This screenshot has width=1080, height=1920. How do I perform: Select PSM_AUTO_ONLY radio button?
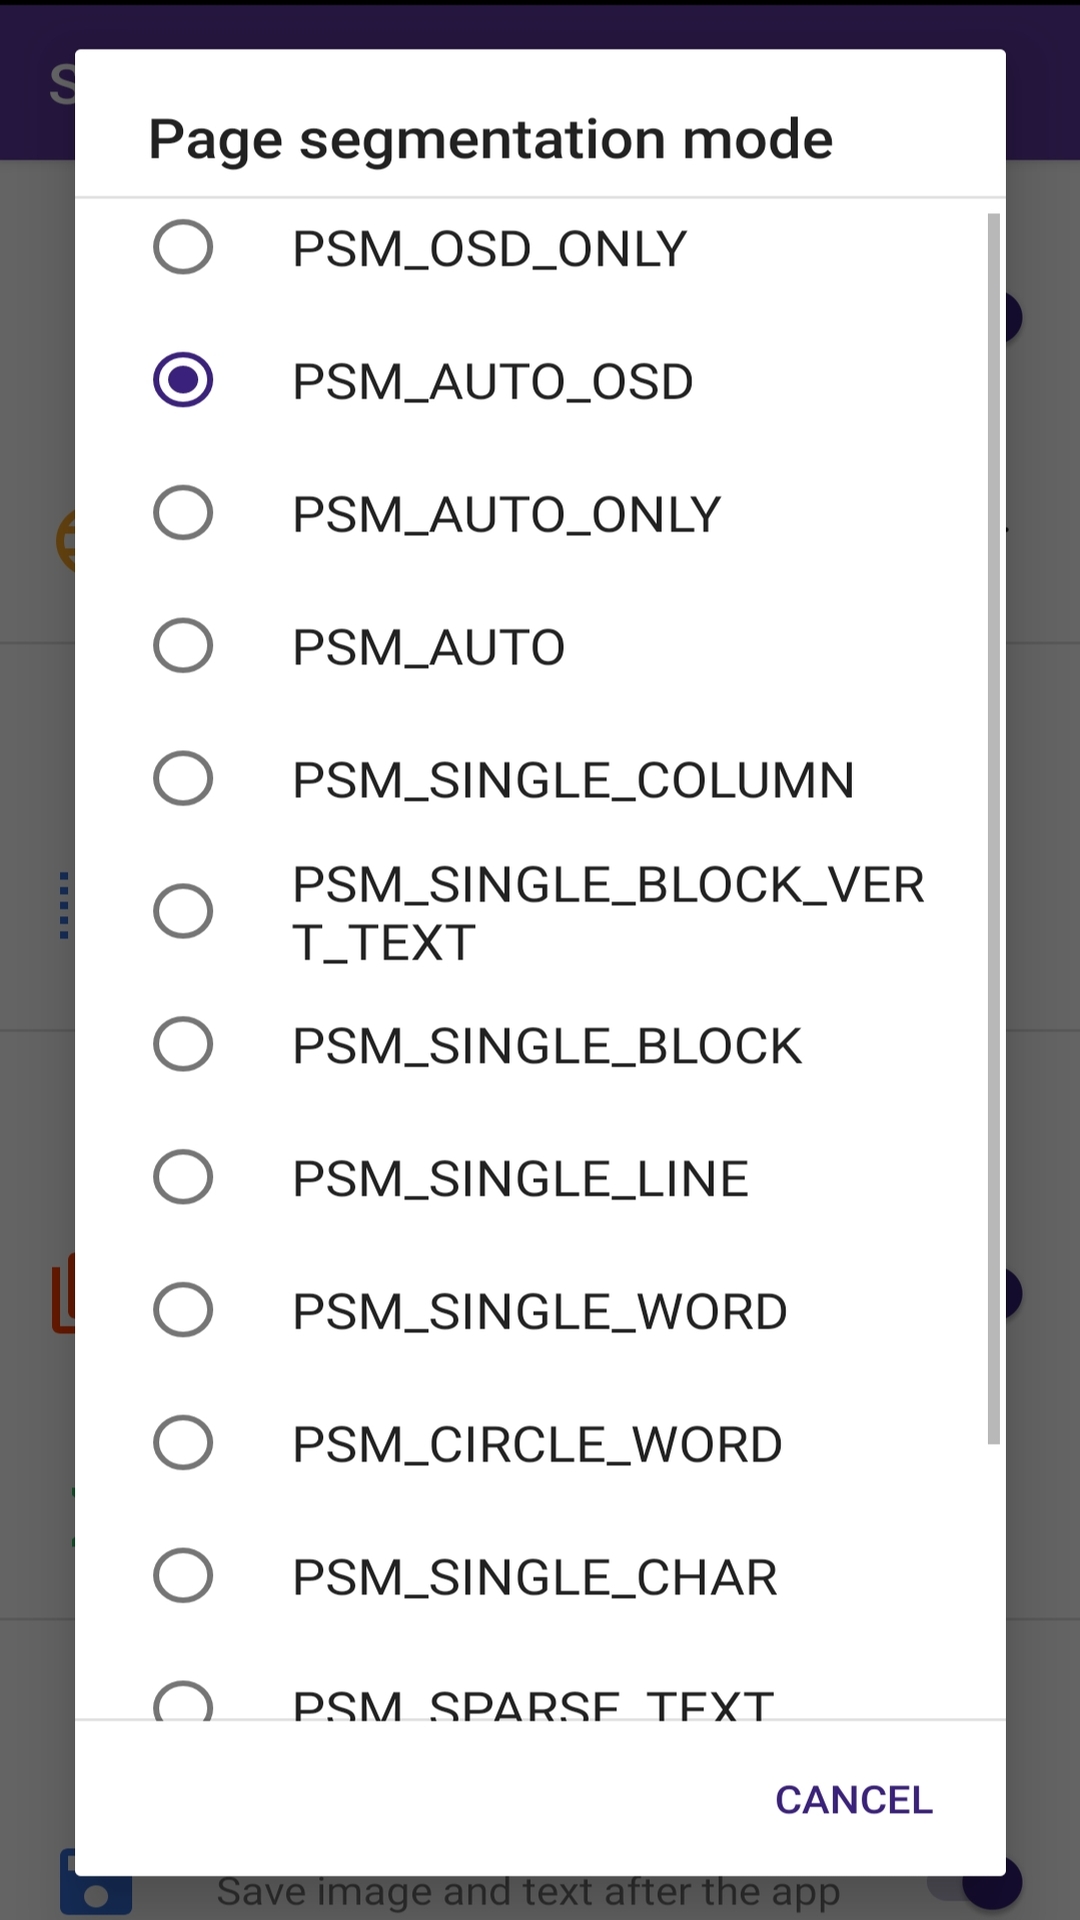183,513
